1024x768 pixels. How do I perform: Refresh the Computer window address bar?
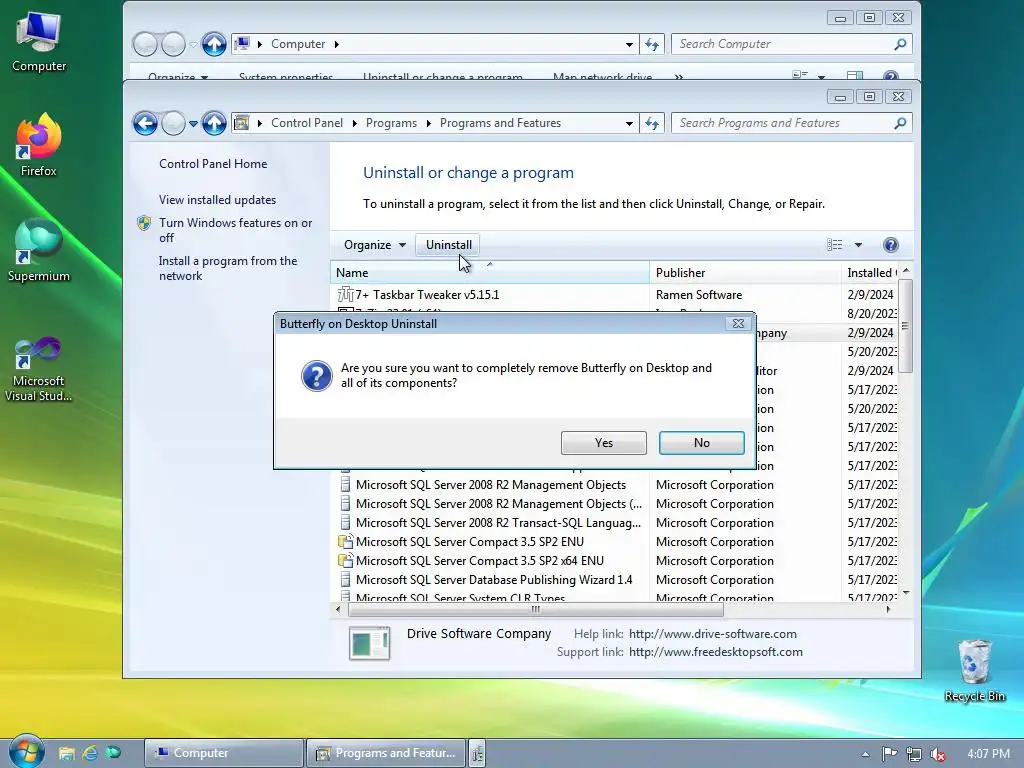click(x=652, y=44)
